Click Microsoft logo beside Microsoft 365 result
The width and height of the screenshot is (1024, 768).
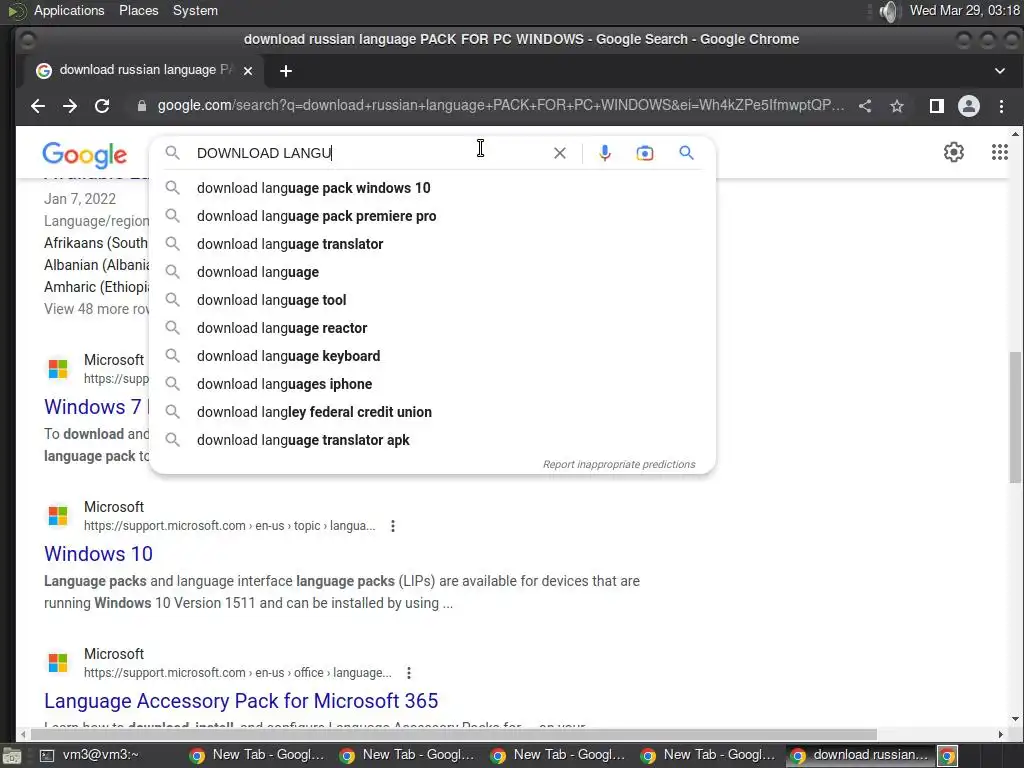tap(57, 663)
